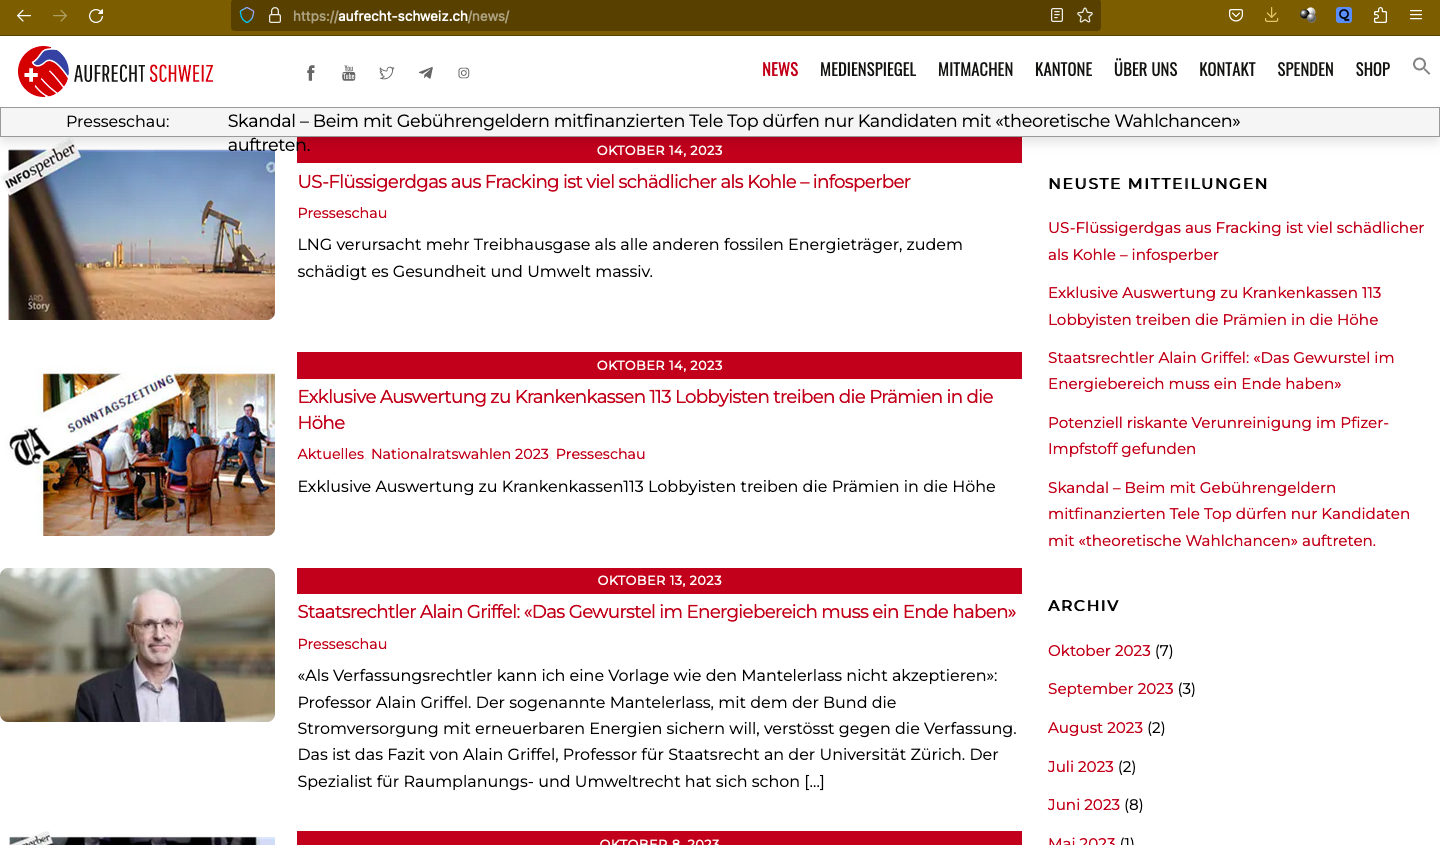Click the Presseschau: ticker label
The image size is (1440, 845).
coord(118,121)
